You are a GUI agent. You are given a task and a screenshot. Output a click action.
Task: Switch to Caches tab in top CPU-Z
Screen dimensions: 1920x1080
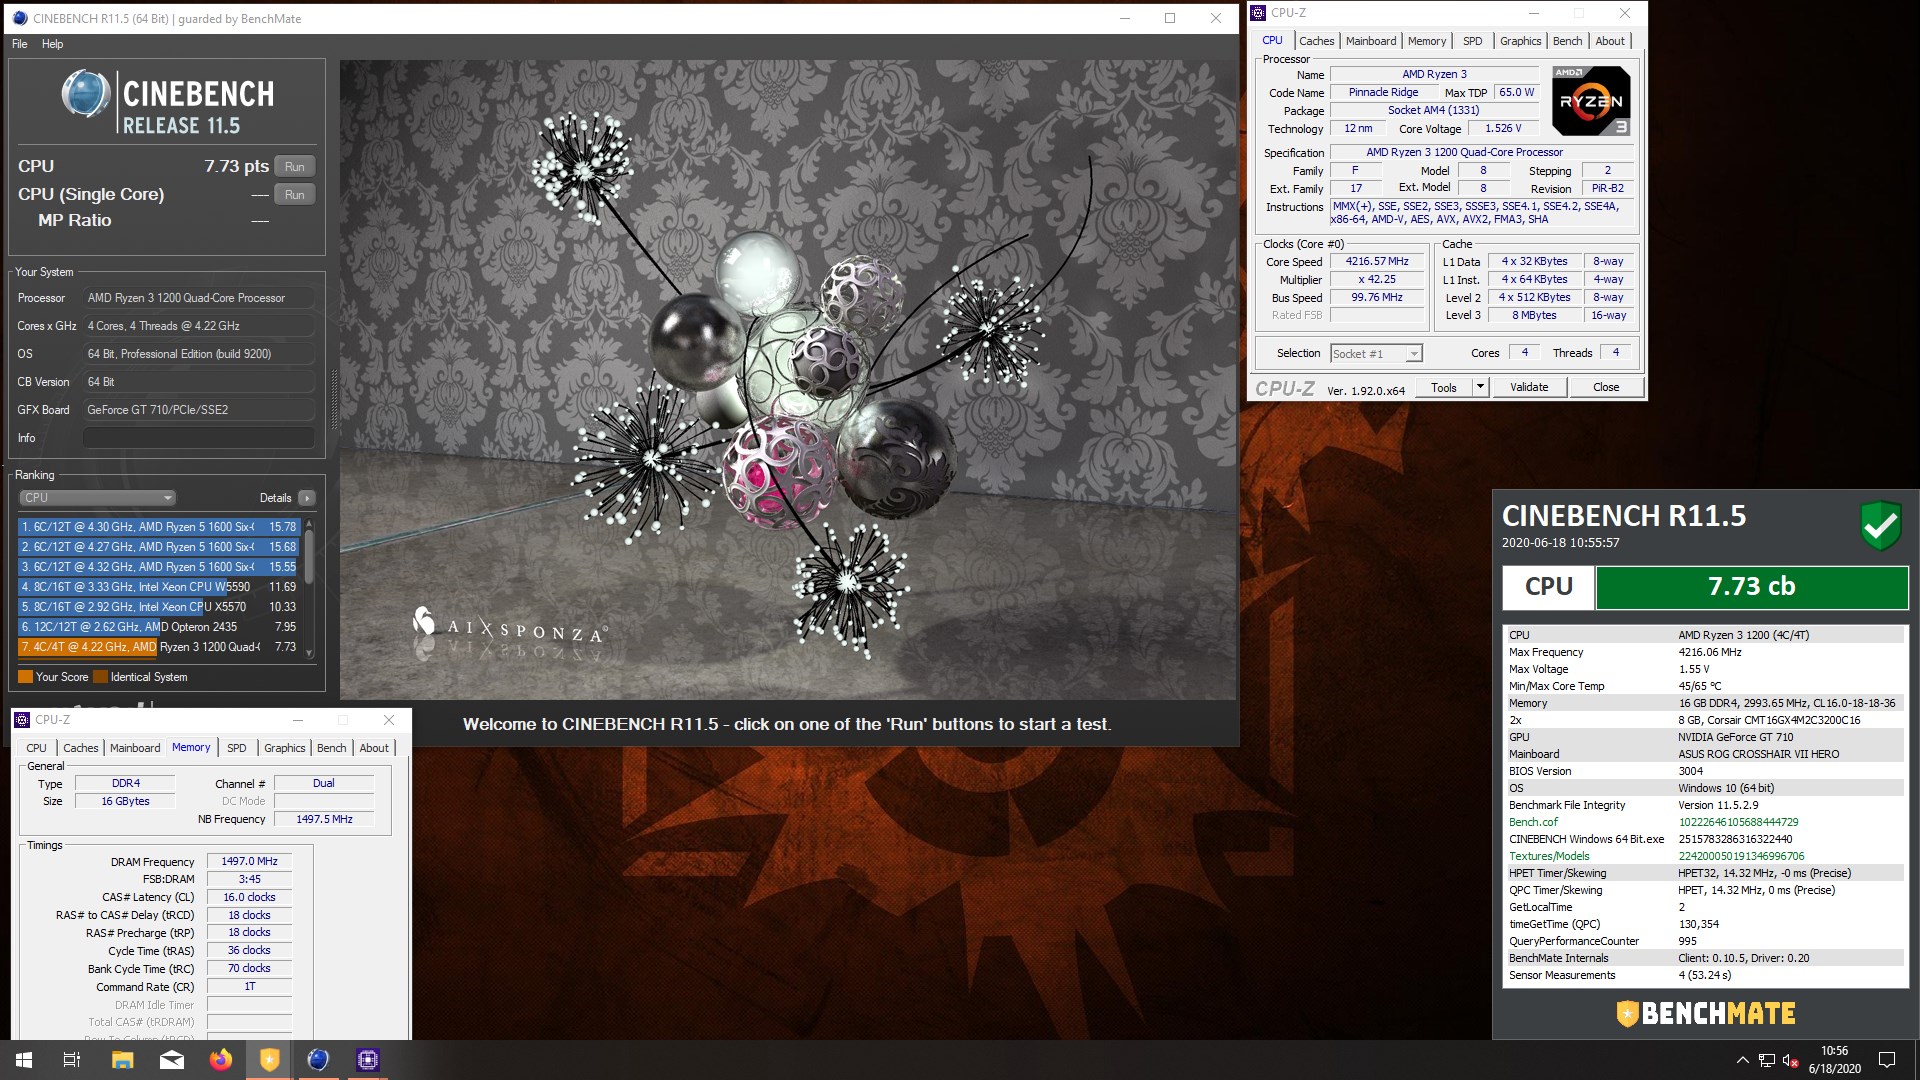pyautogui.click(x=1316, y=41)
